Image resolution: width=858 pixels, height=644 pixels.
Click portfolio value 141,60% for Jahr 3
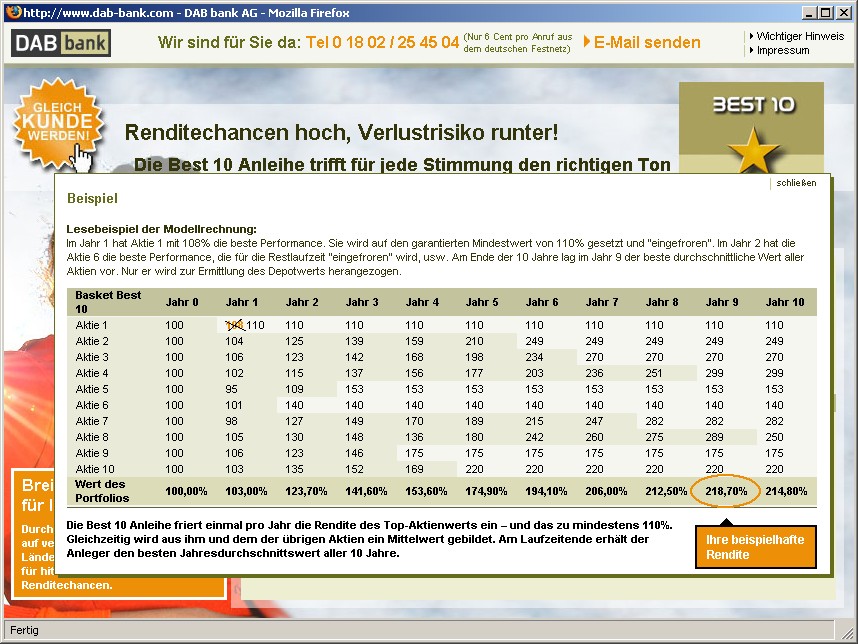tap(366, 491)
